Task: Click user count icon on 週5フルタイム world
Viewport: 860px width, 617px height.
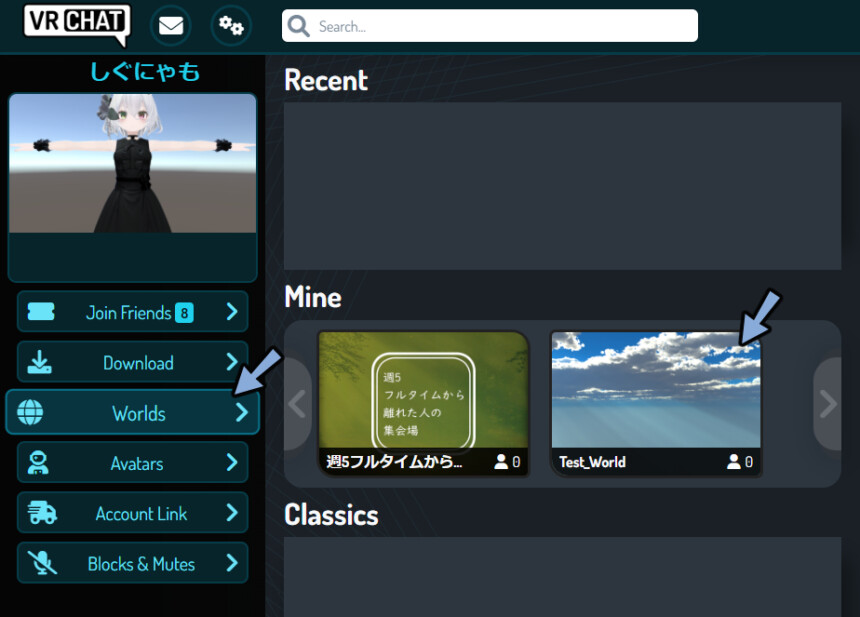Action: (x=501, y=462)
